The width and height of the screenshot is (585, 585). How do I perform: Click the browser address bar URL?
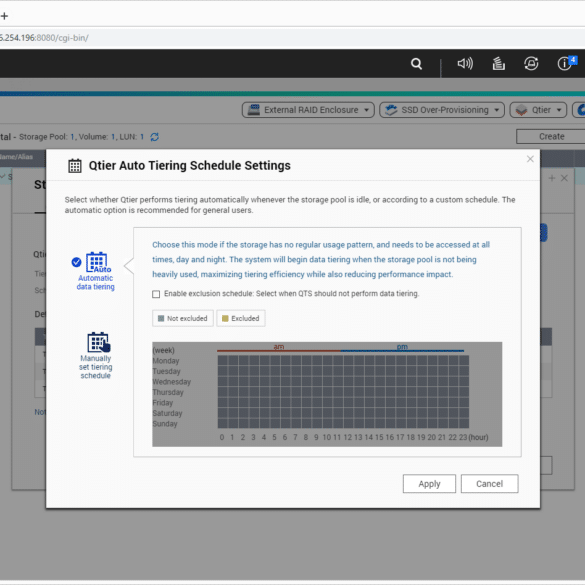click(x=44, y=38)
